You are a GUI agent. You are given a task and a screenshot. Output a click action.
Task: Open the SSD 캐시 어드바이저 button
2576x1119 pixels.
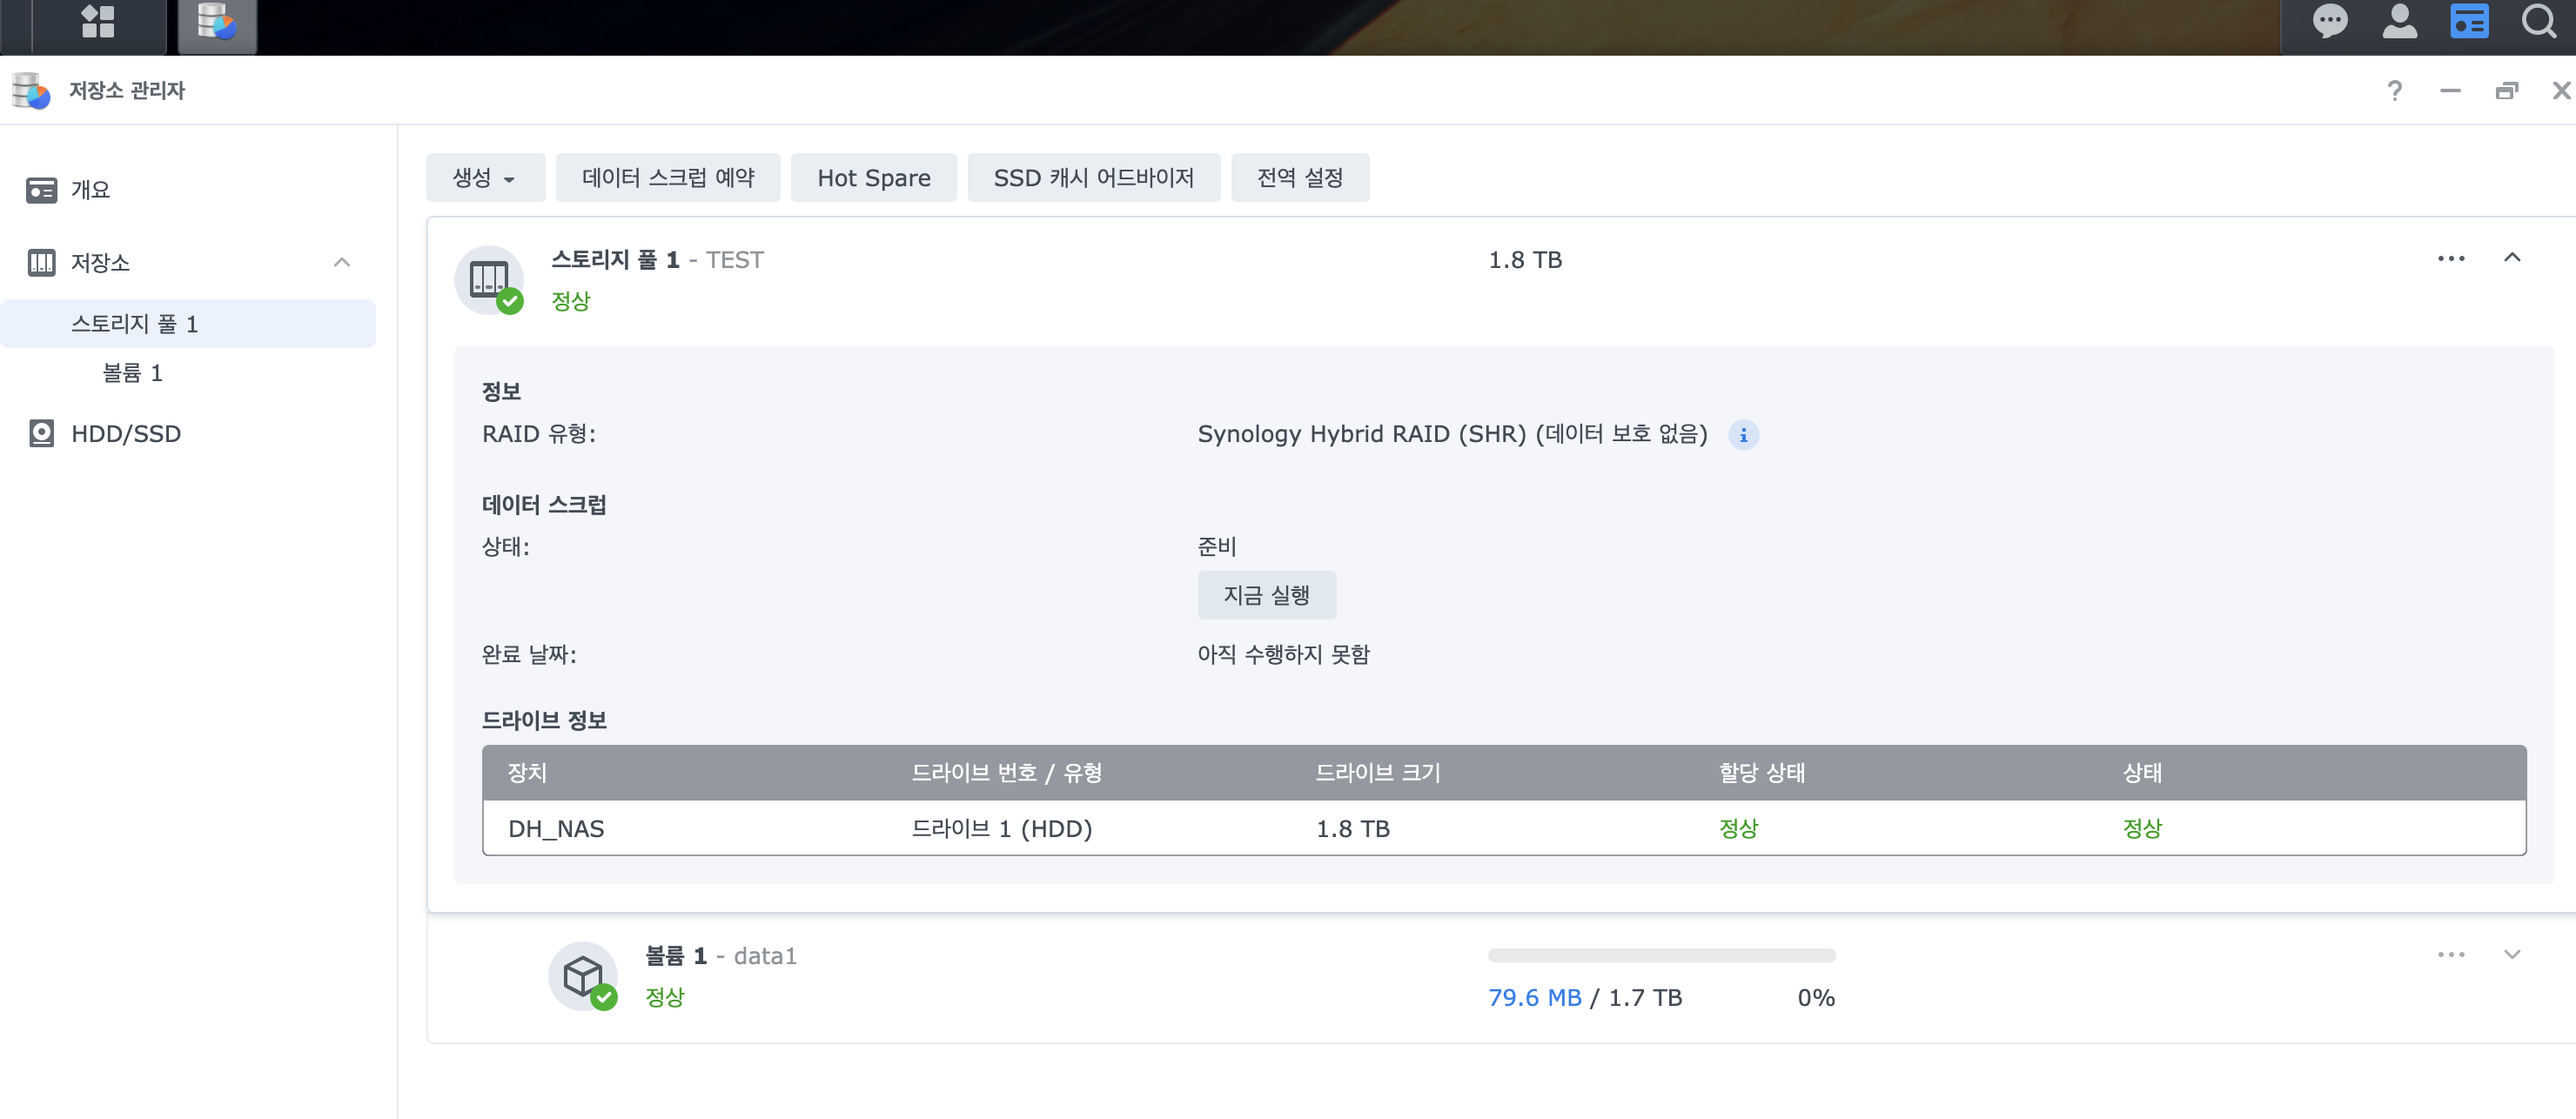pos(1093,178)
